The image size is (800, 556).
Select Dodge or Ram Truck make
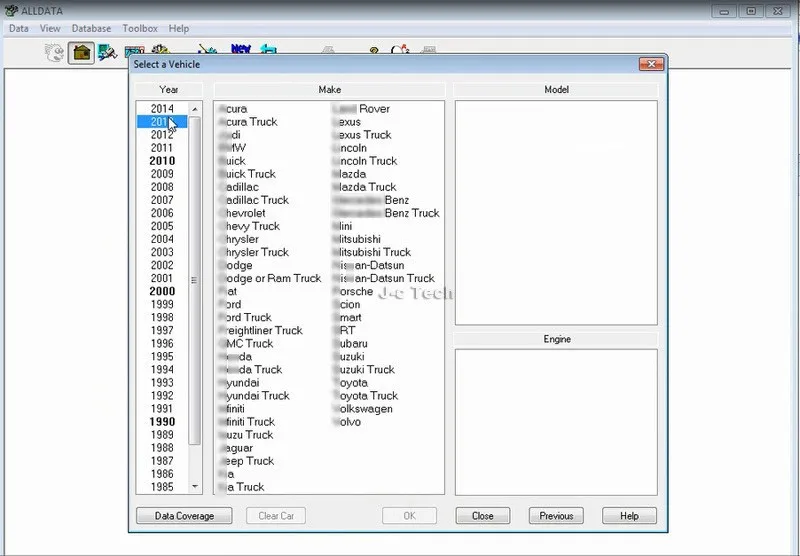[x=270, y=278]
